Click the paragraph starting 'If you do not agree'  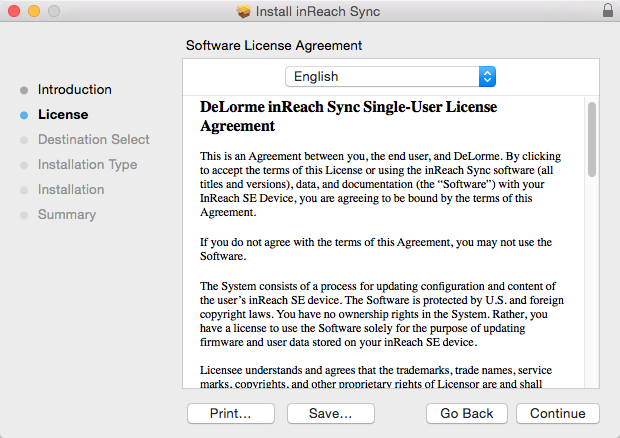point(376,249)
